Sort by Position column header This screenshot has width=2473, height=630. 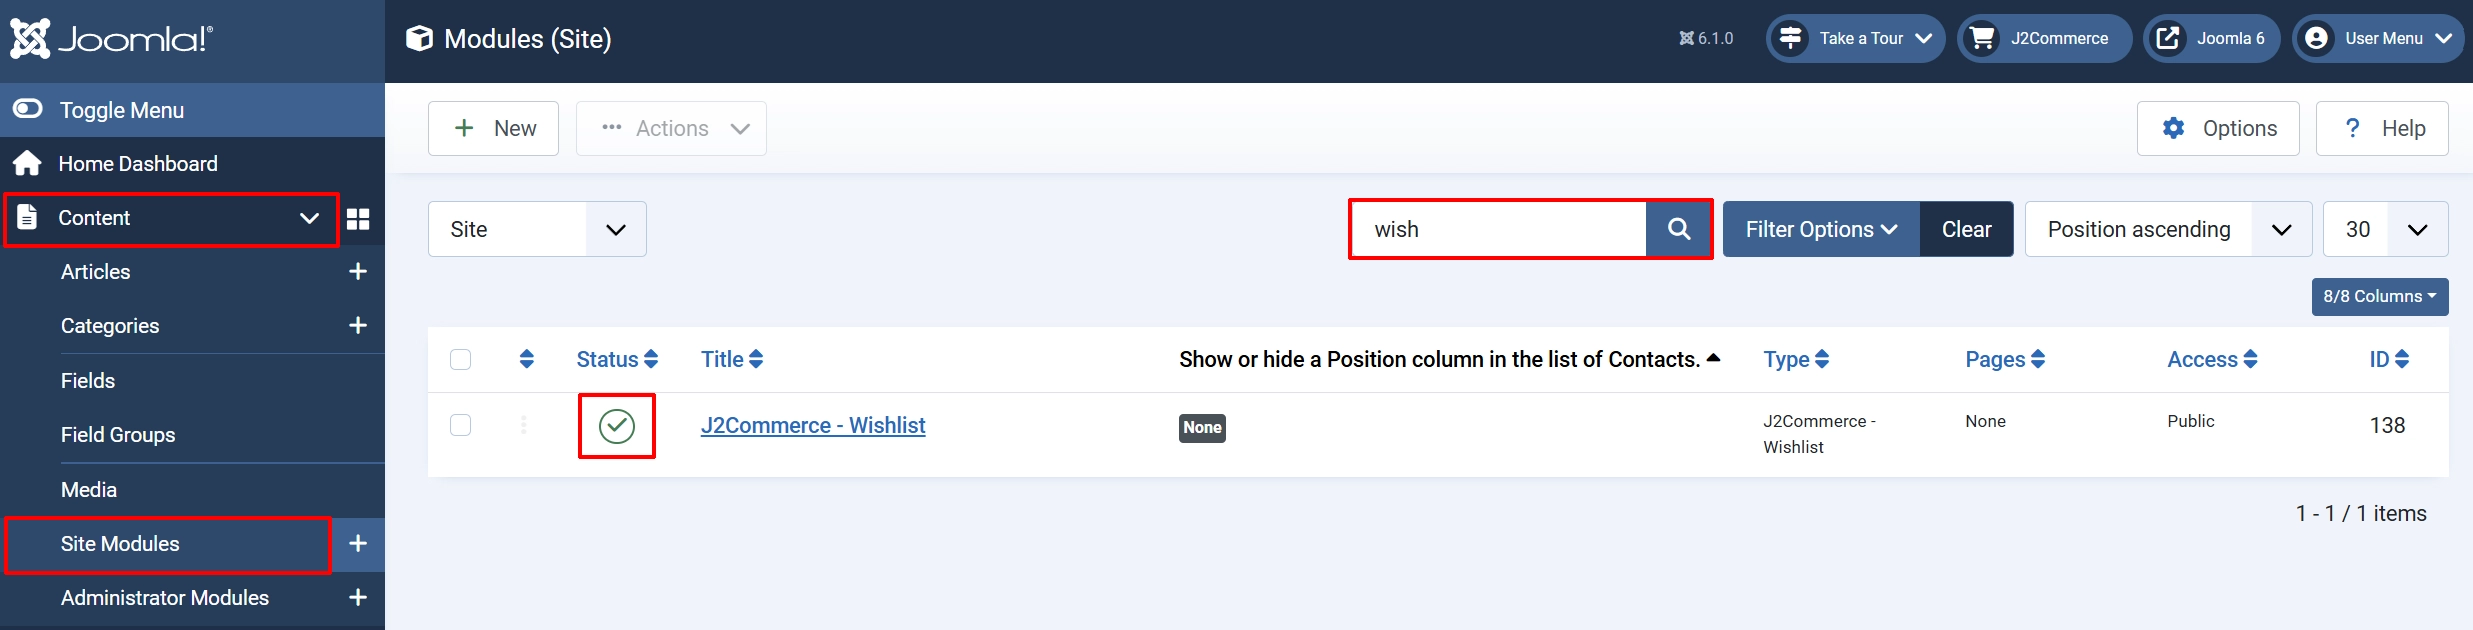(1449, 359)
